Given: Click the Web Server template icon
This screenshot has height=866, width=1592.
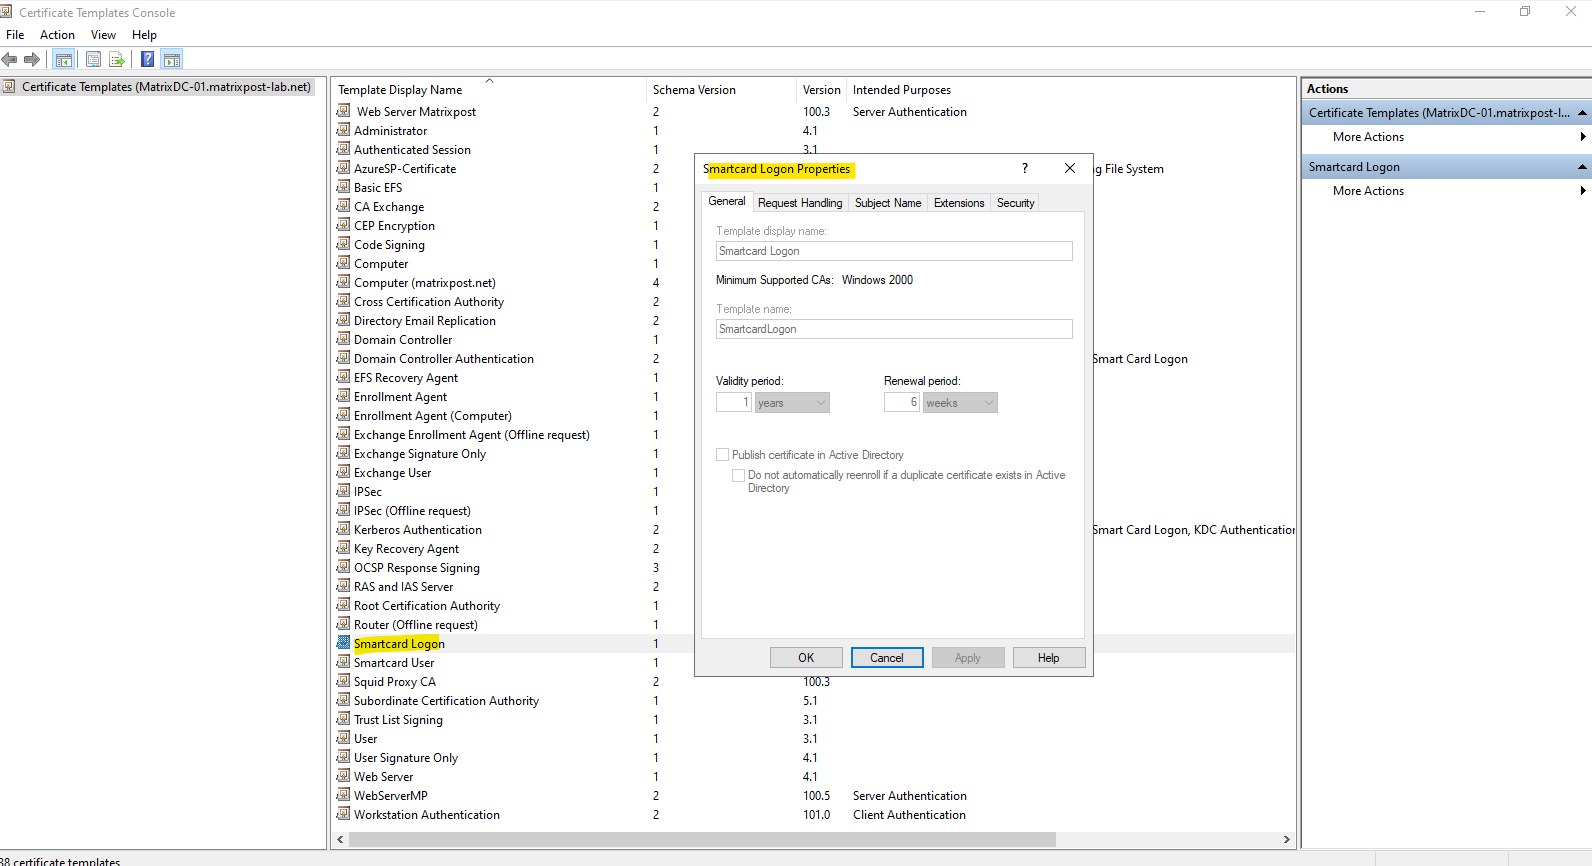Looking at the screenshot, I should (344, 776).
